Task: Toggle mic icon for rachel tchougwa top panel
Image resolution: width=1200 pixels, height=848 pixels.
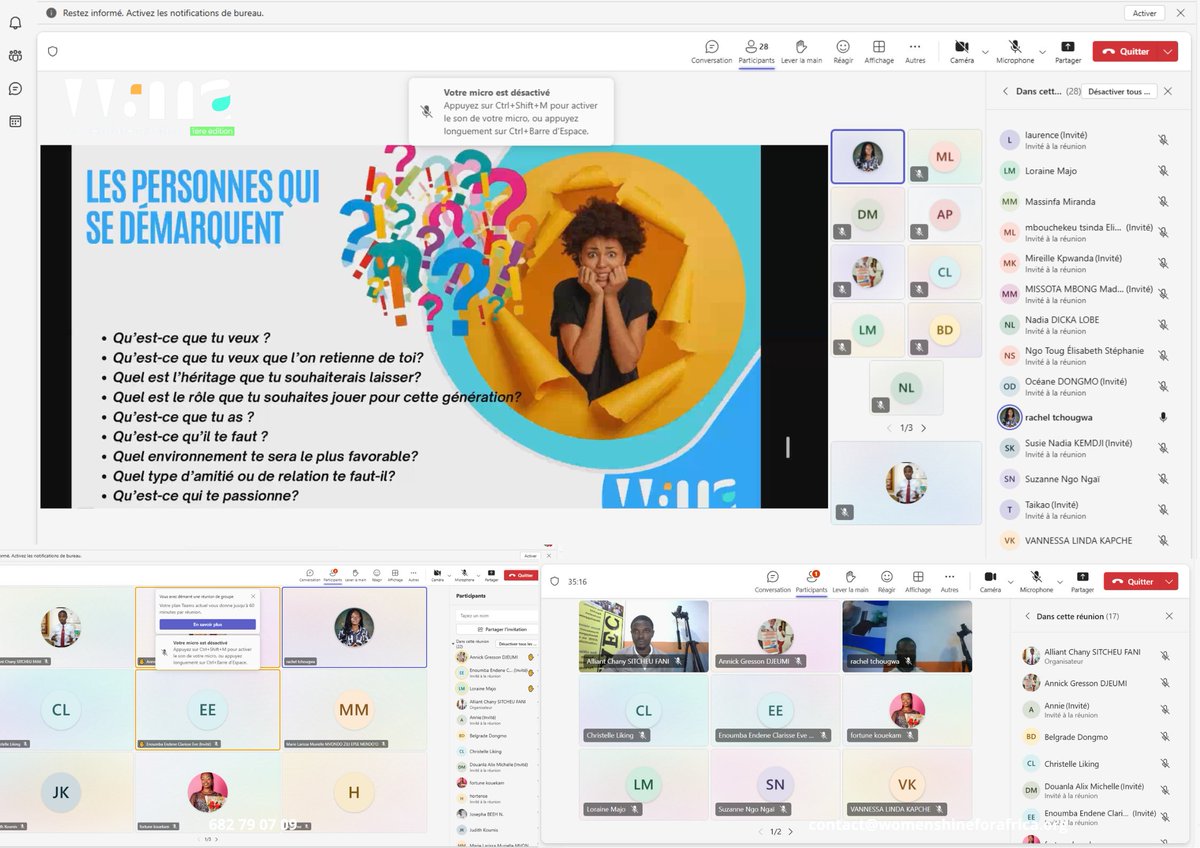Action: click(x=1163, y=417)
